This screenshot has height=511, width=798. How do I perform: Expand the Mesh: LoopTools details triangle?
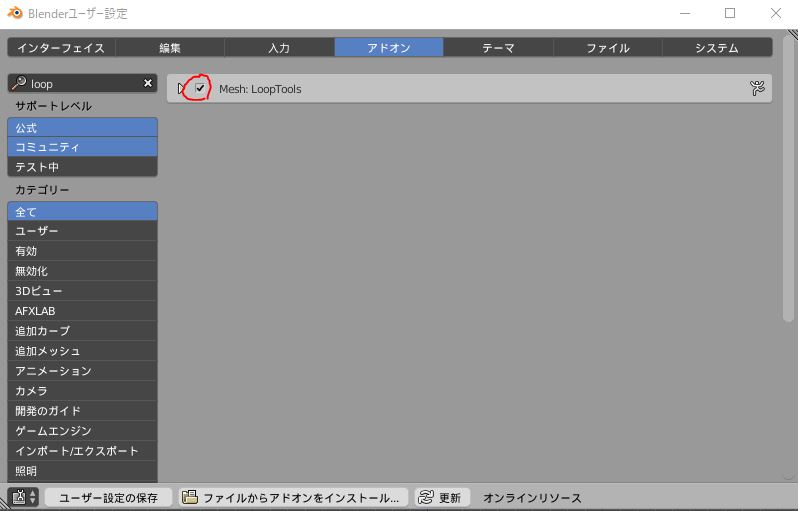pos(181,89)
